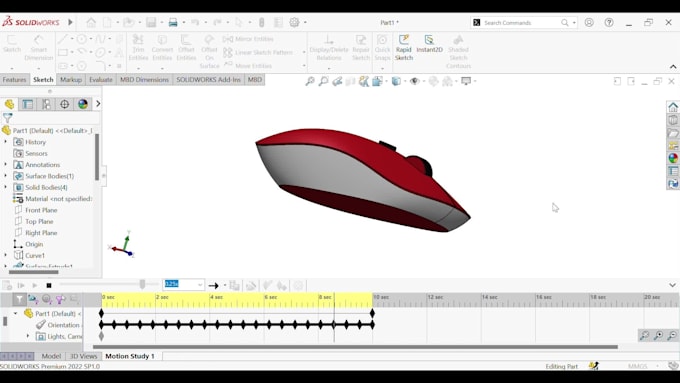This screenshot has width=680, height=383.
Task: Click the Home icon in task pane
Action: 673,107
